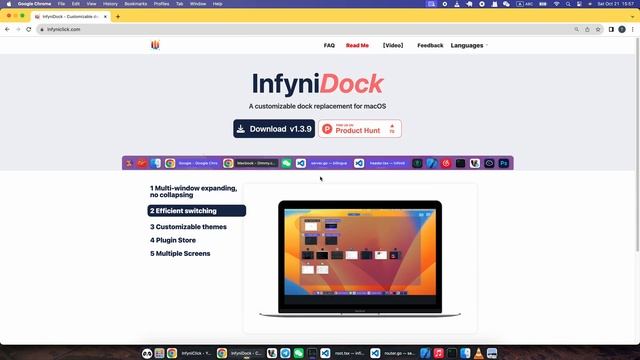640x360 pixels.
Task: Close the InfyniDock browser tab
Action: pyautogui.click(x=105, y=17)
